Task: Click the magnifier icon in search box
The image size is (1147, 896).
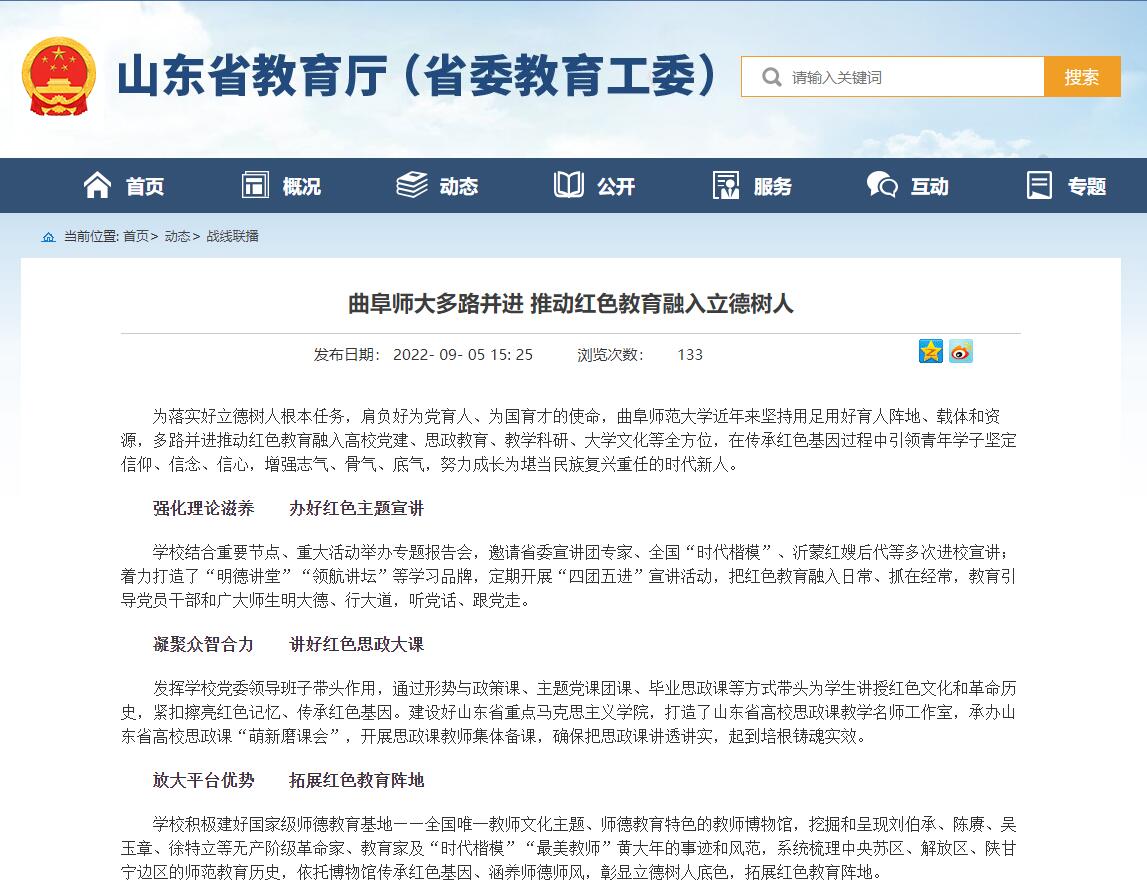Action: (x=771, y=77)
